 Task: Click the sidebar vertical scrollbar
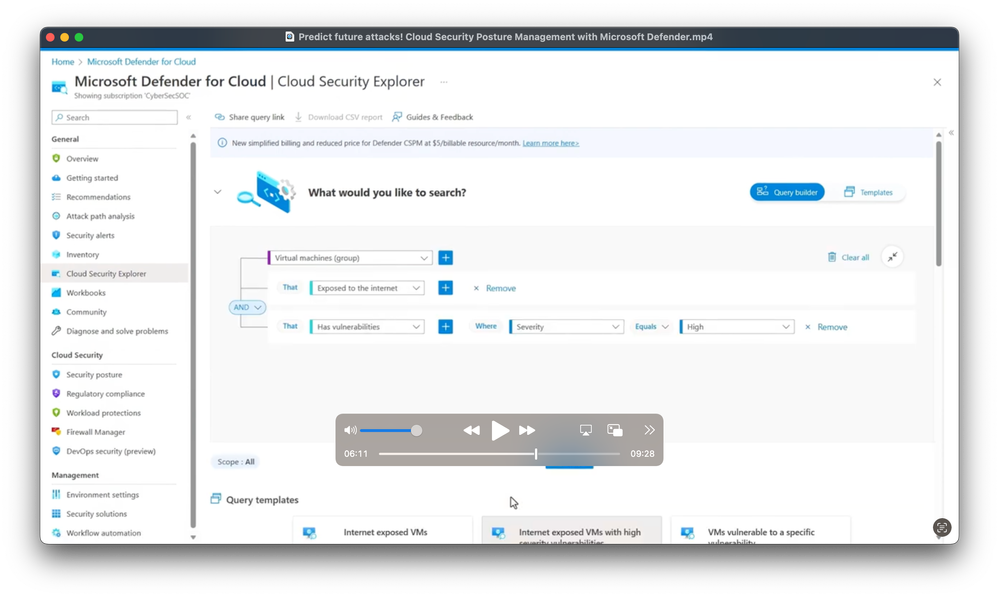[x=193, y=336]
